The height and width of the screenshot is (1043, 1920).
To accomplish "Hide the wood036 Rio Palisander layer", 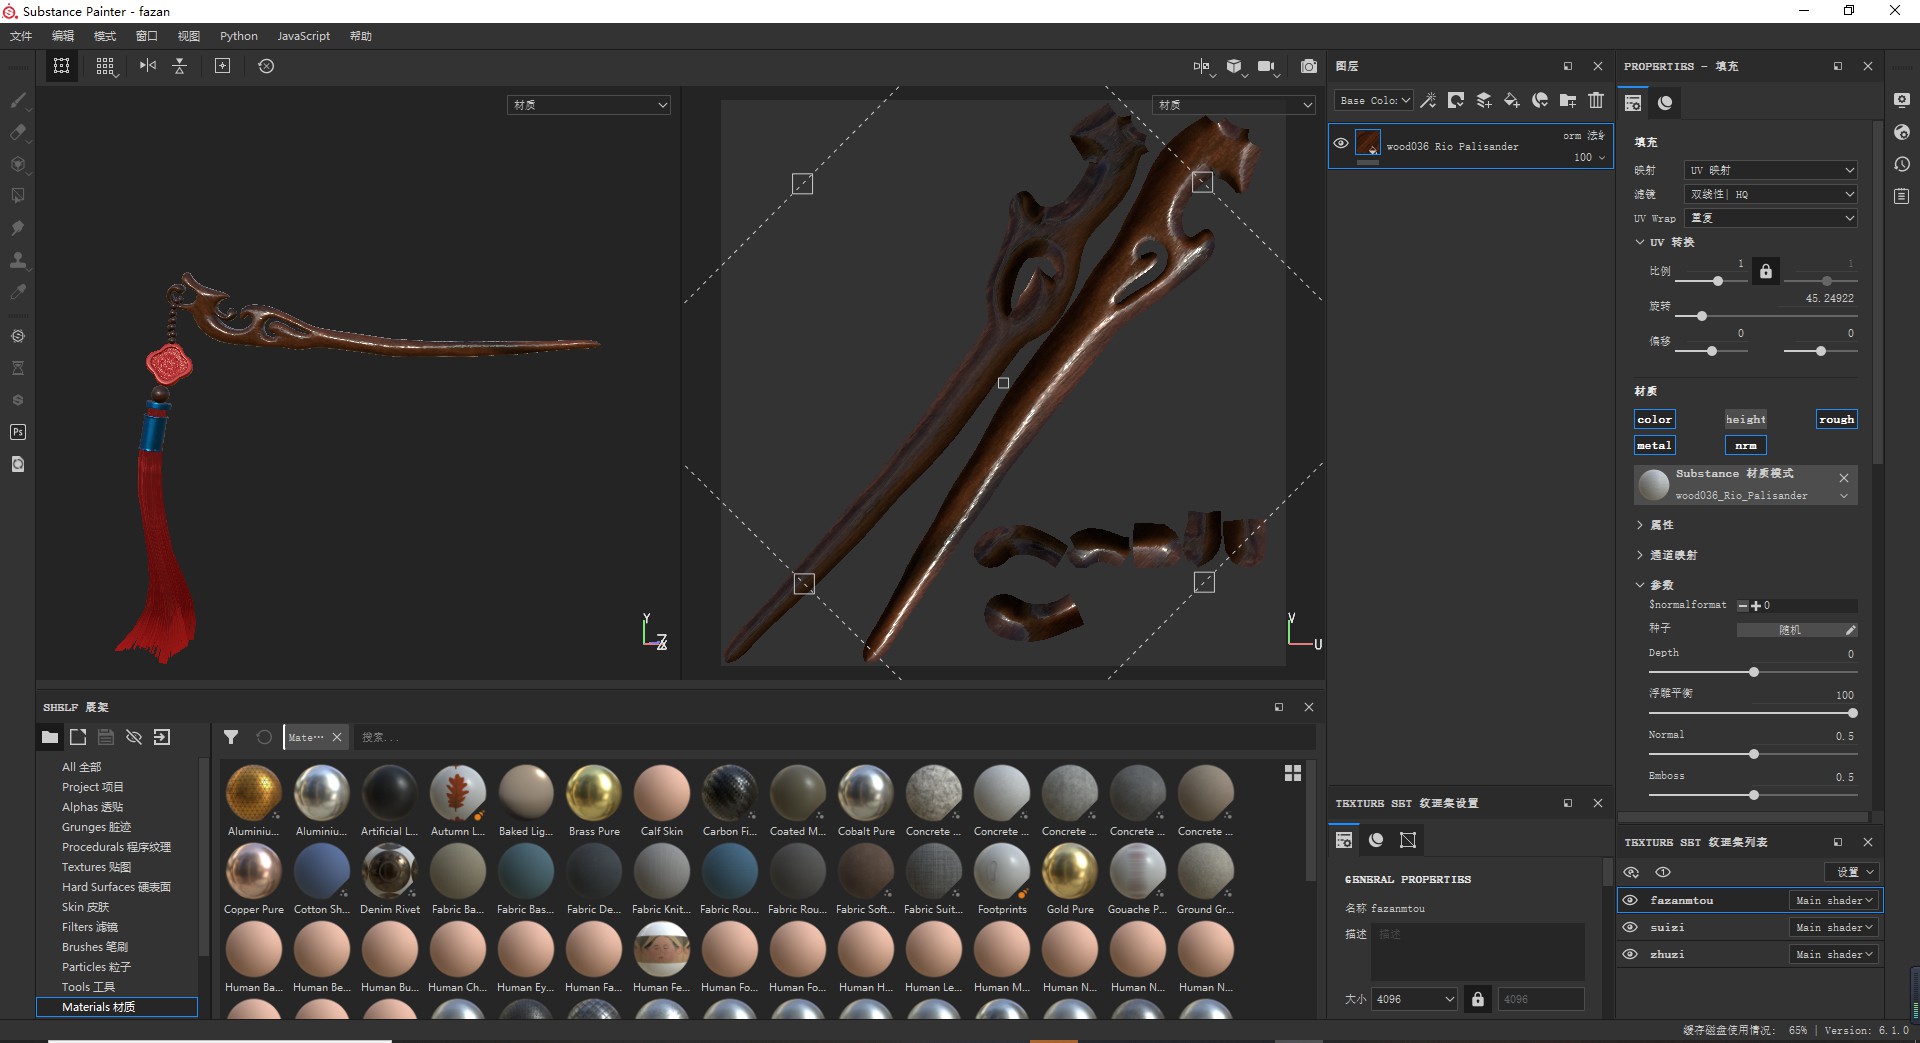I will click(1341, 143).
